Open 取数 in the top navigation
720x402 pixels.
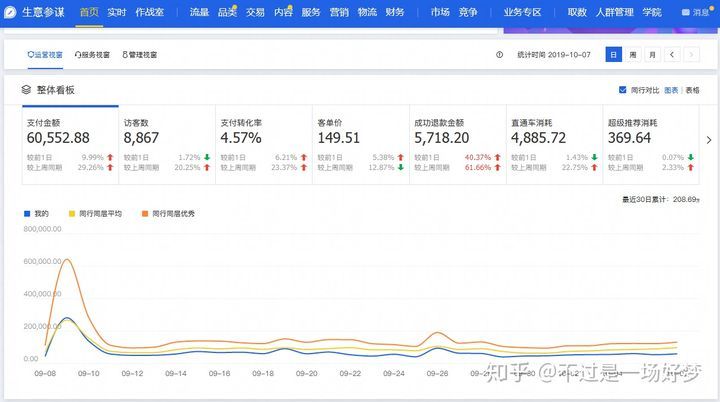577,12
